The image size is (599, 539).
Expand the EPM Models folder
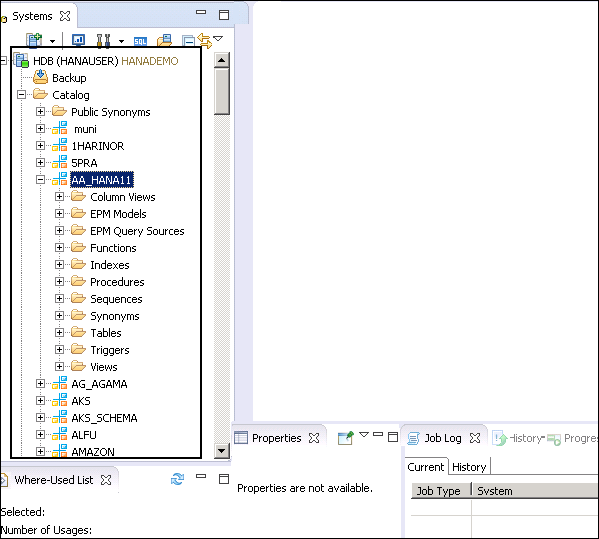pos(59,214)
